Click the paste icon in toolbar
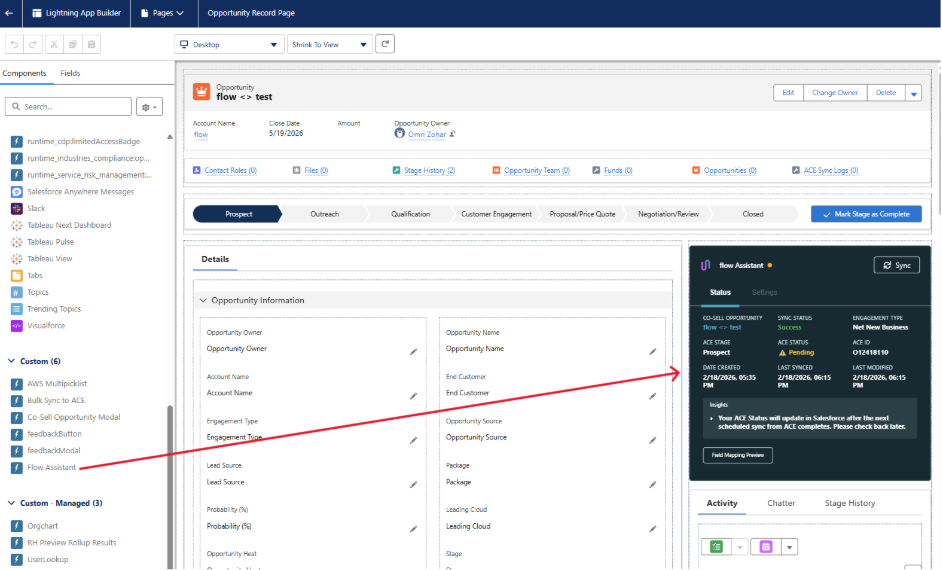Screen dimensions: 942x570 91,45
